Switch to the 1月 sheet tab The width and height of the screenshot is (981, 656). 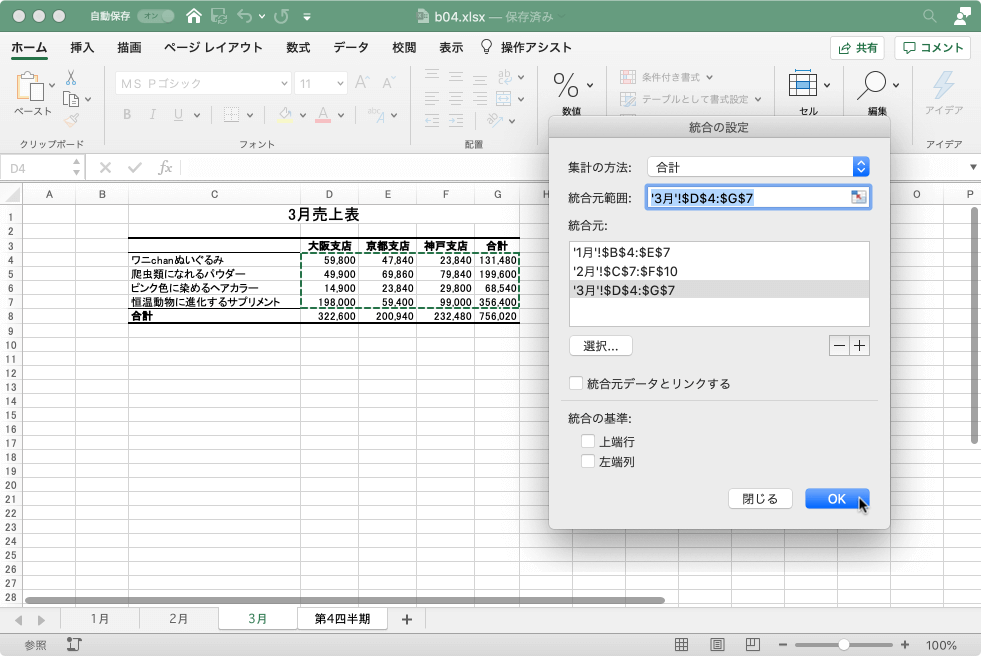click(x=100, y=618)
